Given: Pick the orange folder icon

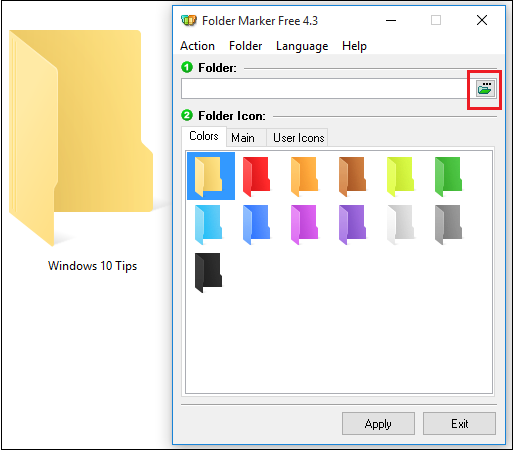Looking at the screenshot, I should pyautogui.click(x=304, y=176).
